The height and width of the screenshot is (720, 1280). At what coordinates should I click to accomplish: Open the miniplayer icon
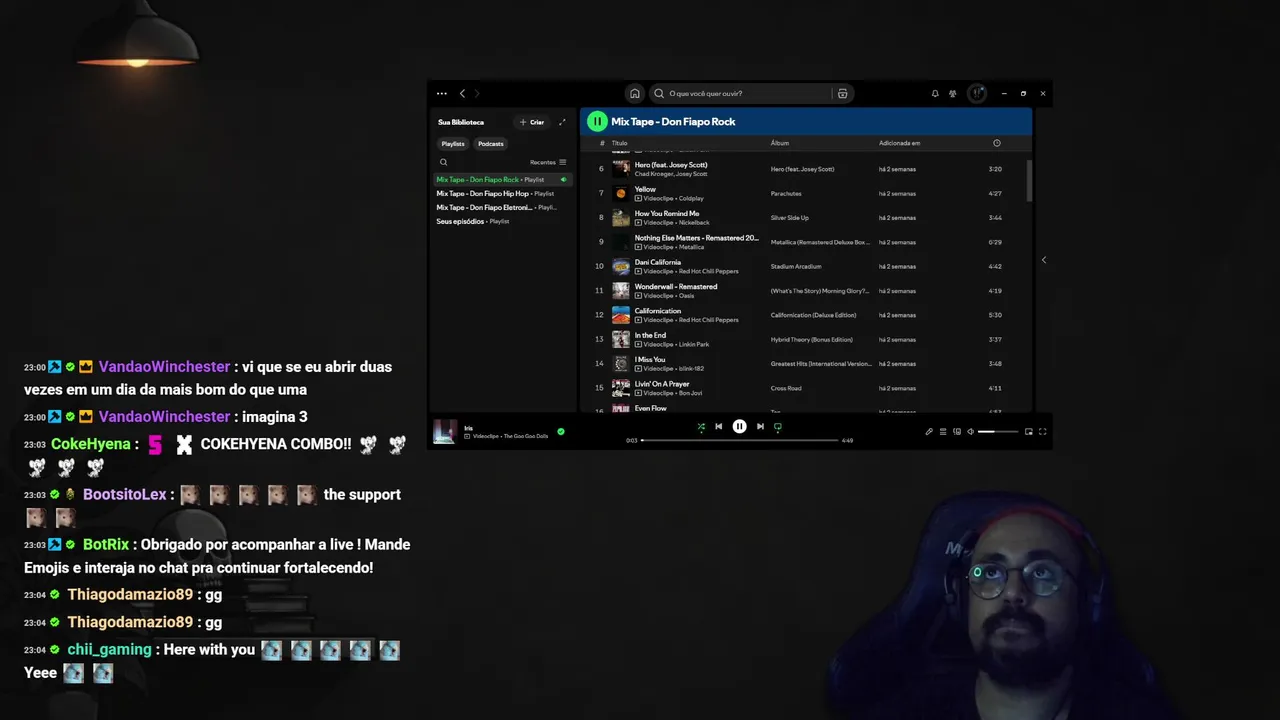click(x=1029, y=431)
